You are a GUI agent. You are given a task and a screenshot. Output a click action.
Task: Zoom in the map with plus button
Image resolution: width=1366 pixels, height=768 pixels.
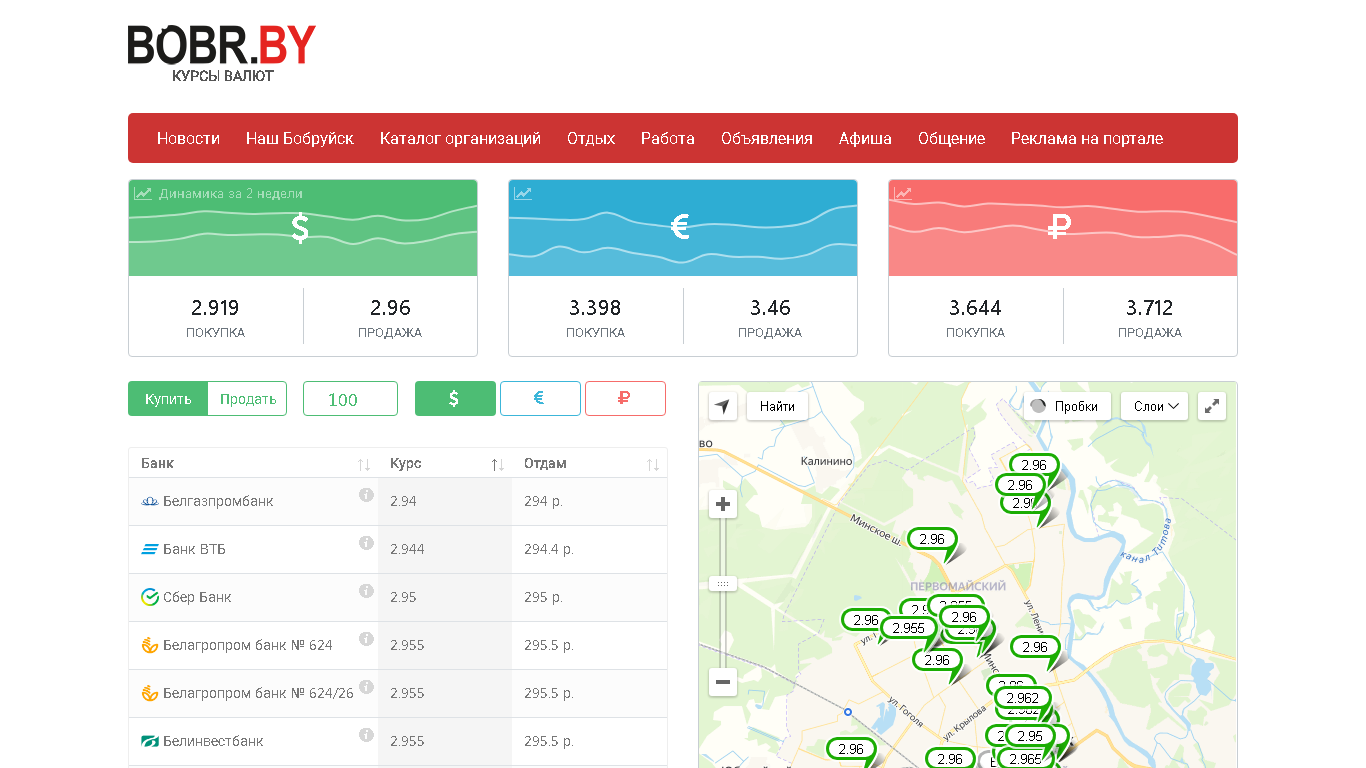723,505
